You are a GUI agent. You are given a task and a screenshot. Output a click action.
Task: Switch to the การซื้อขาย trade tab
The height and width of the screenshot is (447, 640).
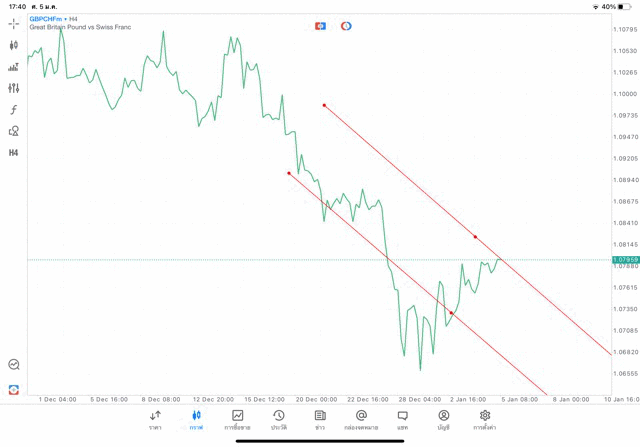237,420
